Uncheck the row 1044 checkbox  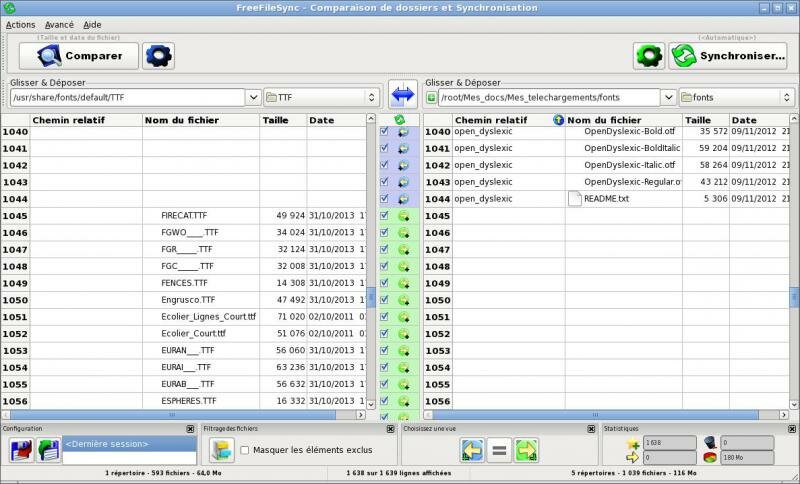[384, 199]
